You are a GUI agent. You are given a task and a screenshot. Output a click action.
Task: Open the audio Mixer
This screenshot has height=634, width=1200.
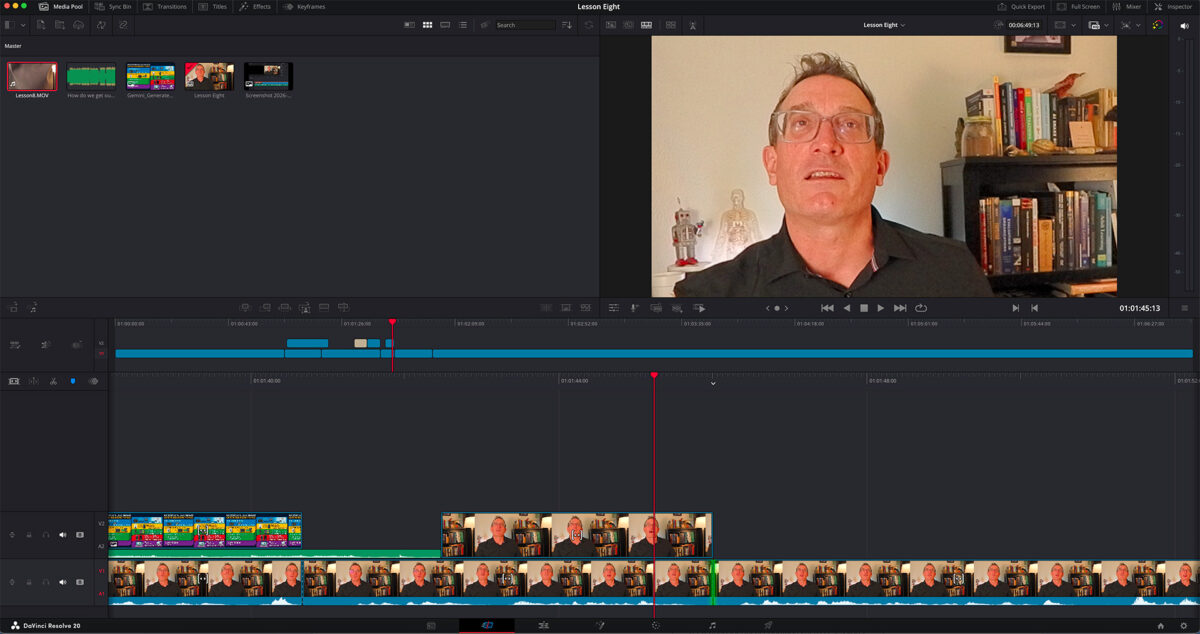(x=1126, y=7)
